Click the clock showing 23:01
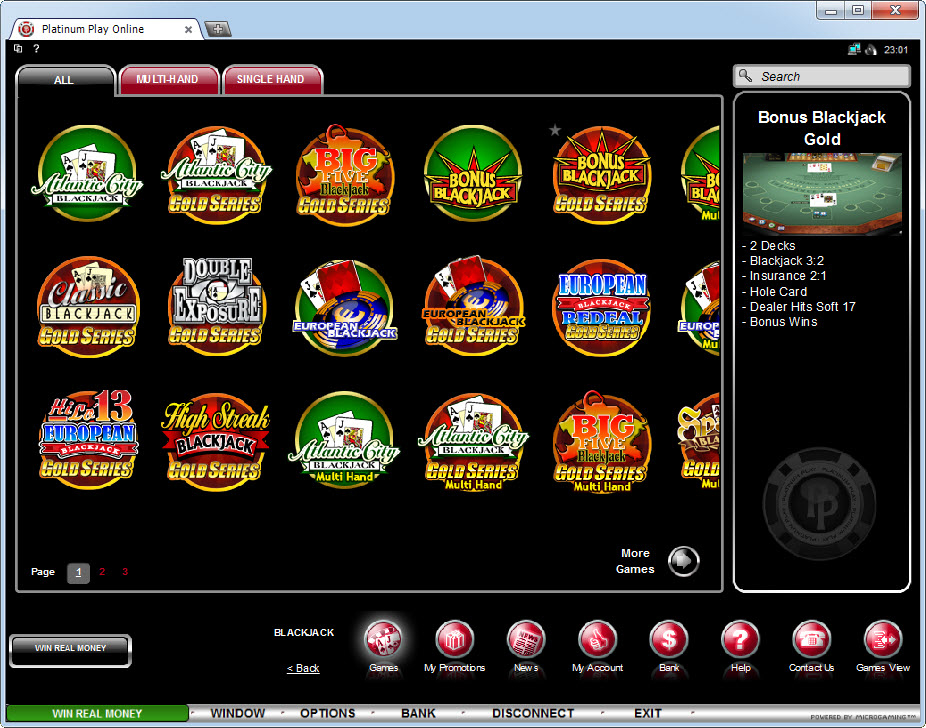The width and height of the screenshot is (926, 728). click(896, 50)
